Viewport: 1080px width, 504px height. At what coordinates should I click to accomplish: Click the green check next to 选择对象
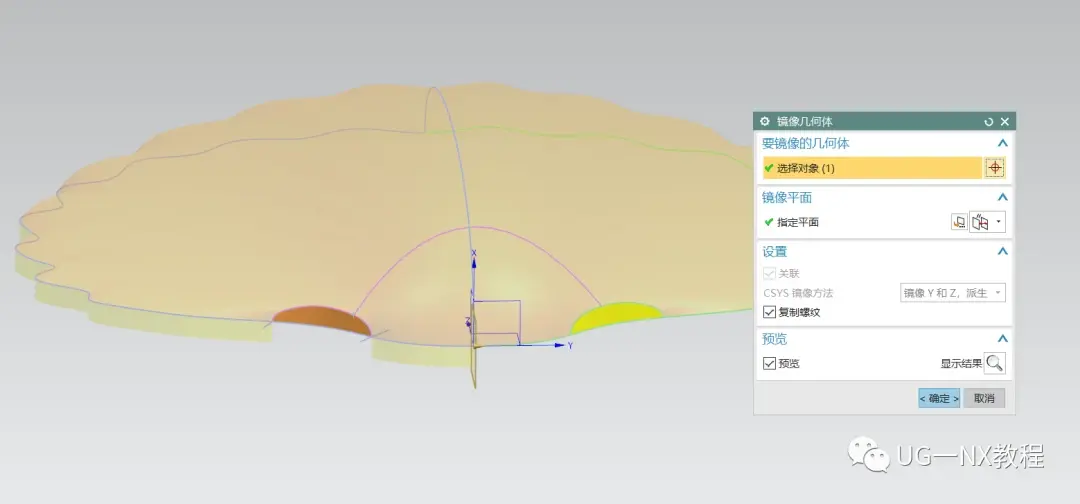point(769,167)
